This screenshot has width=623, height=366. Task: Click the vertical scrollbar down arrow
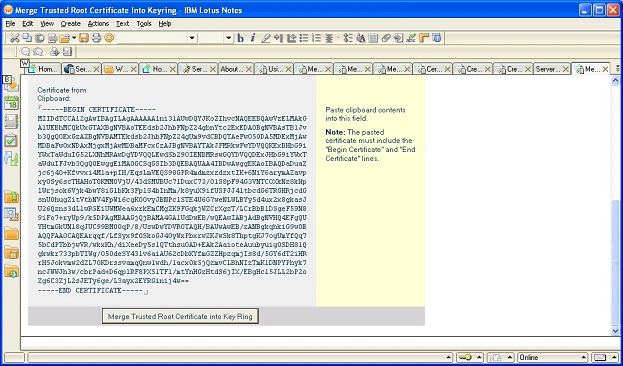(615, 331)
